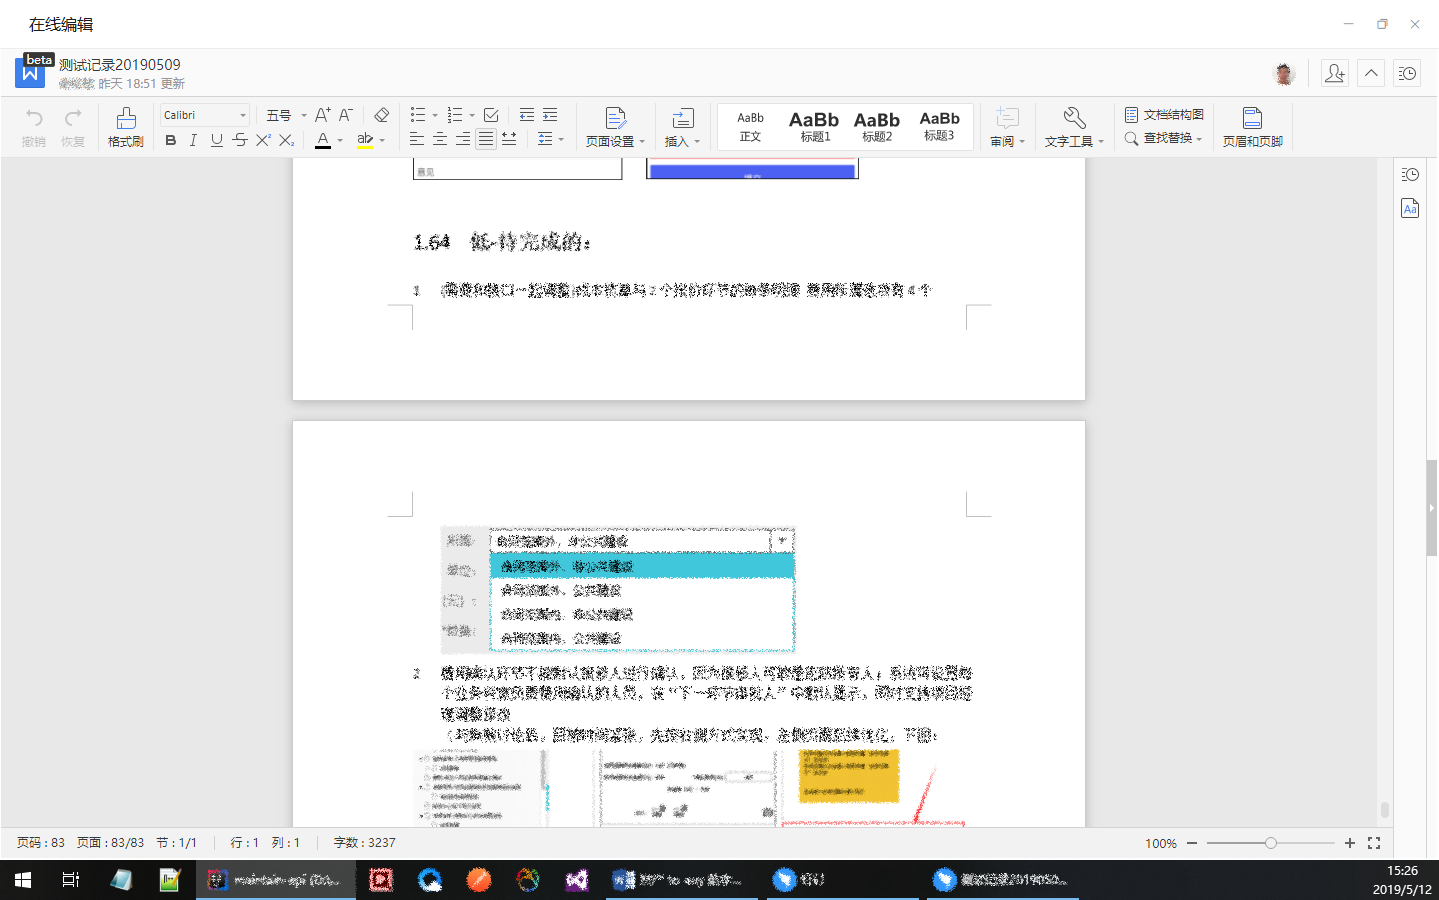Screen dimensions: 1439x900
Task: Apply the 标题2 heading style
Action: point(877,127)
